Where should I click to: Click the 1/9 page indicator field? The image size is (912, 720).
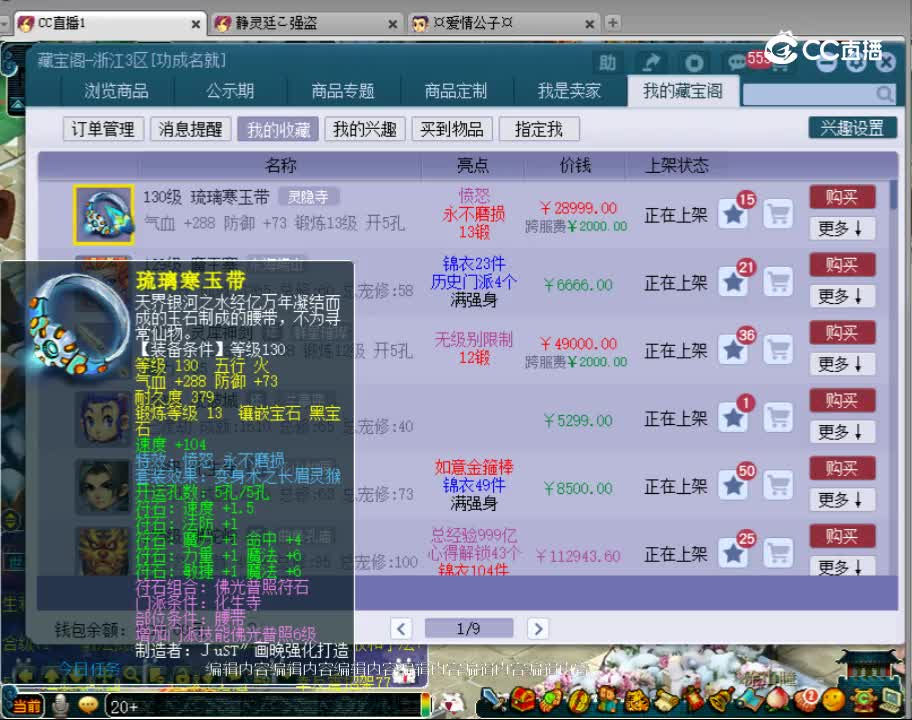point(469,628)
